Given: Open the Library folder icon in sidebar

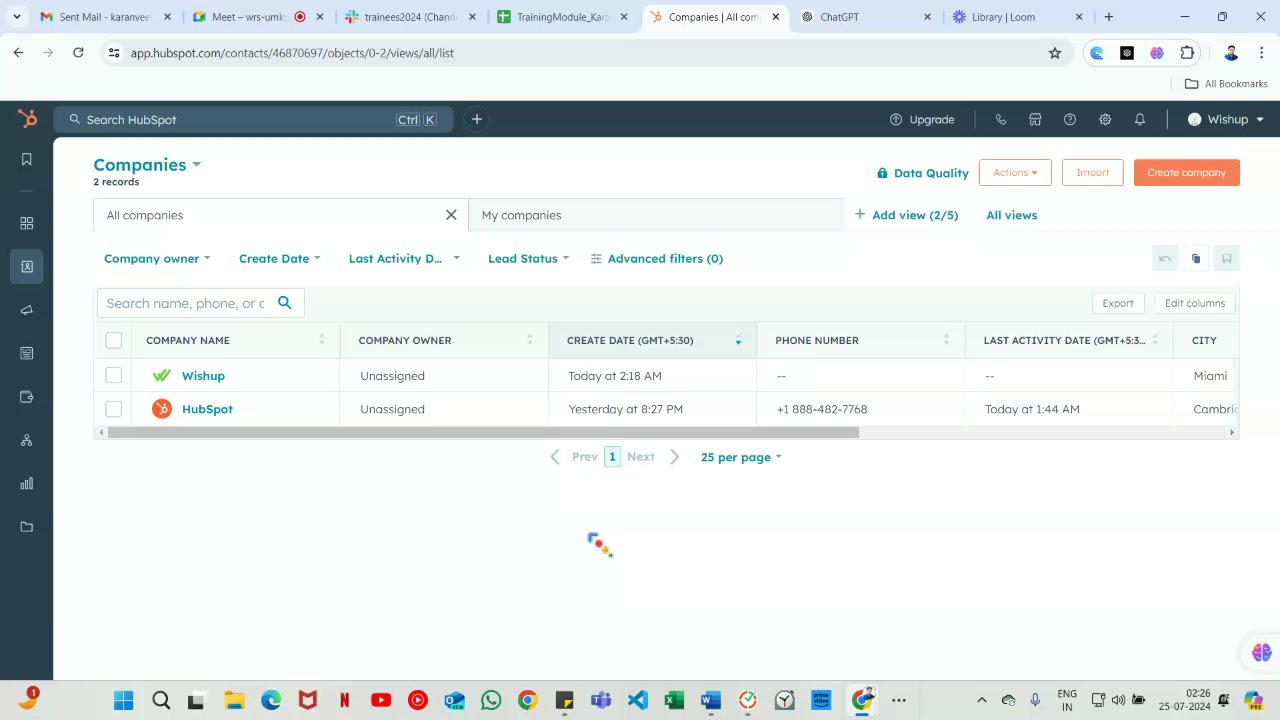Looking at the screenshot, I should (27, 527).
